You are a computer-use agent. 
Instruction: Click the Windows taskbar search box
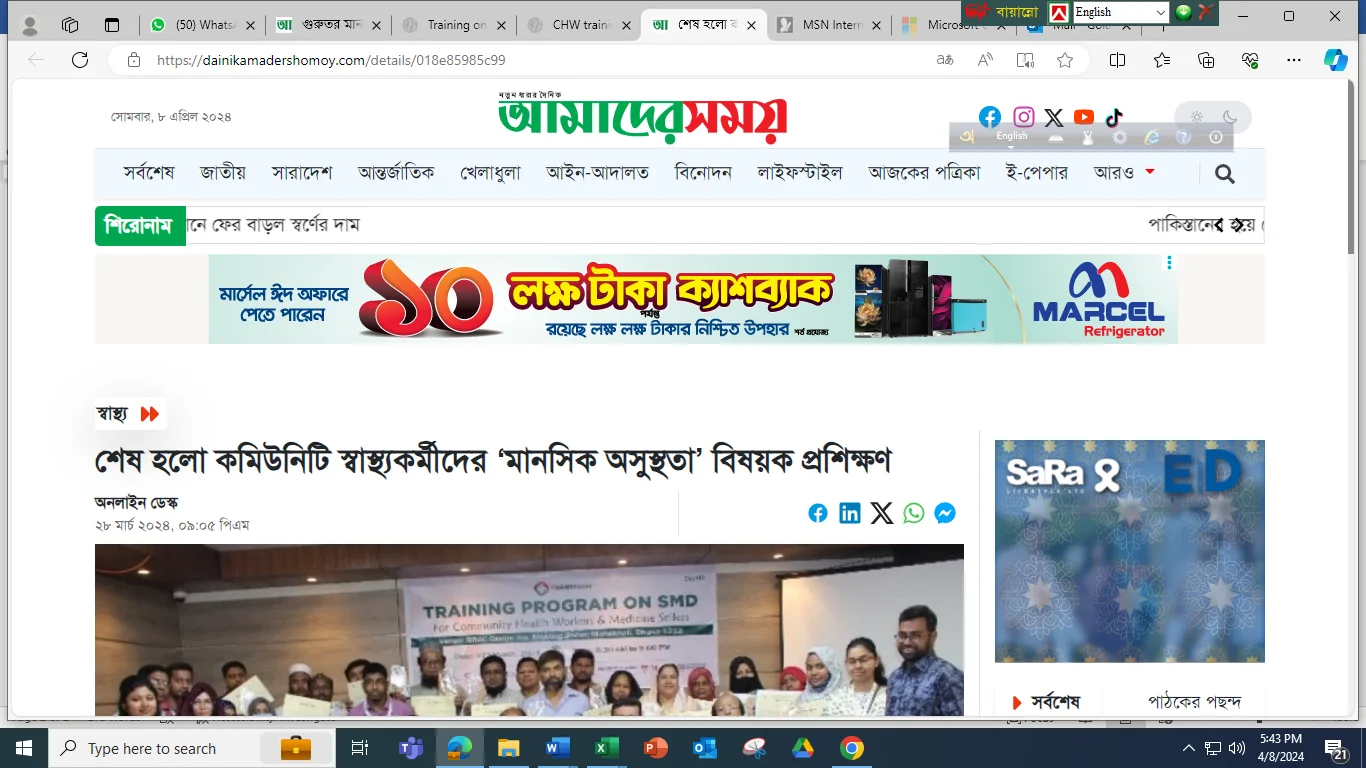click(x=190, y=748)
